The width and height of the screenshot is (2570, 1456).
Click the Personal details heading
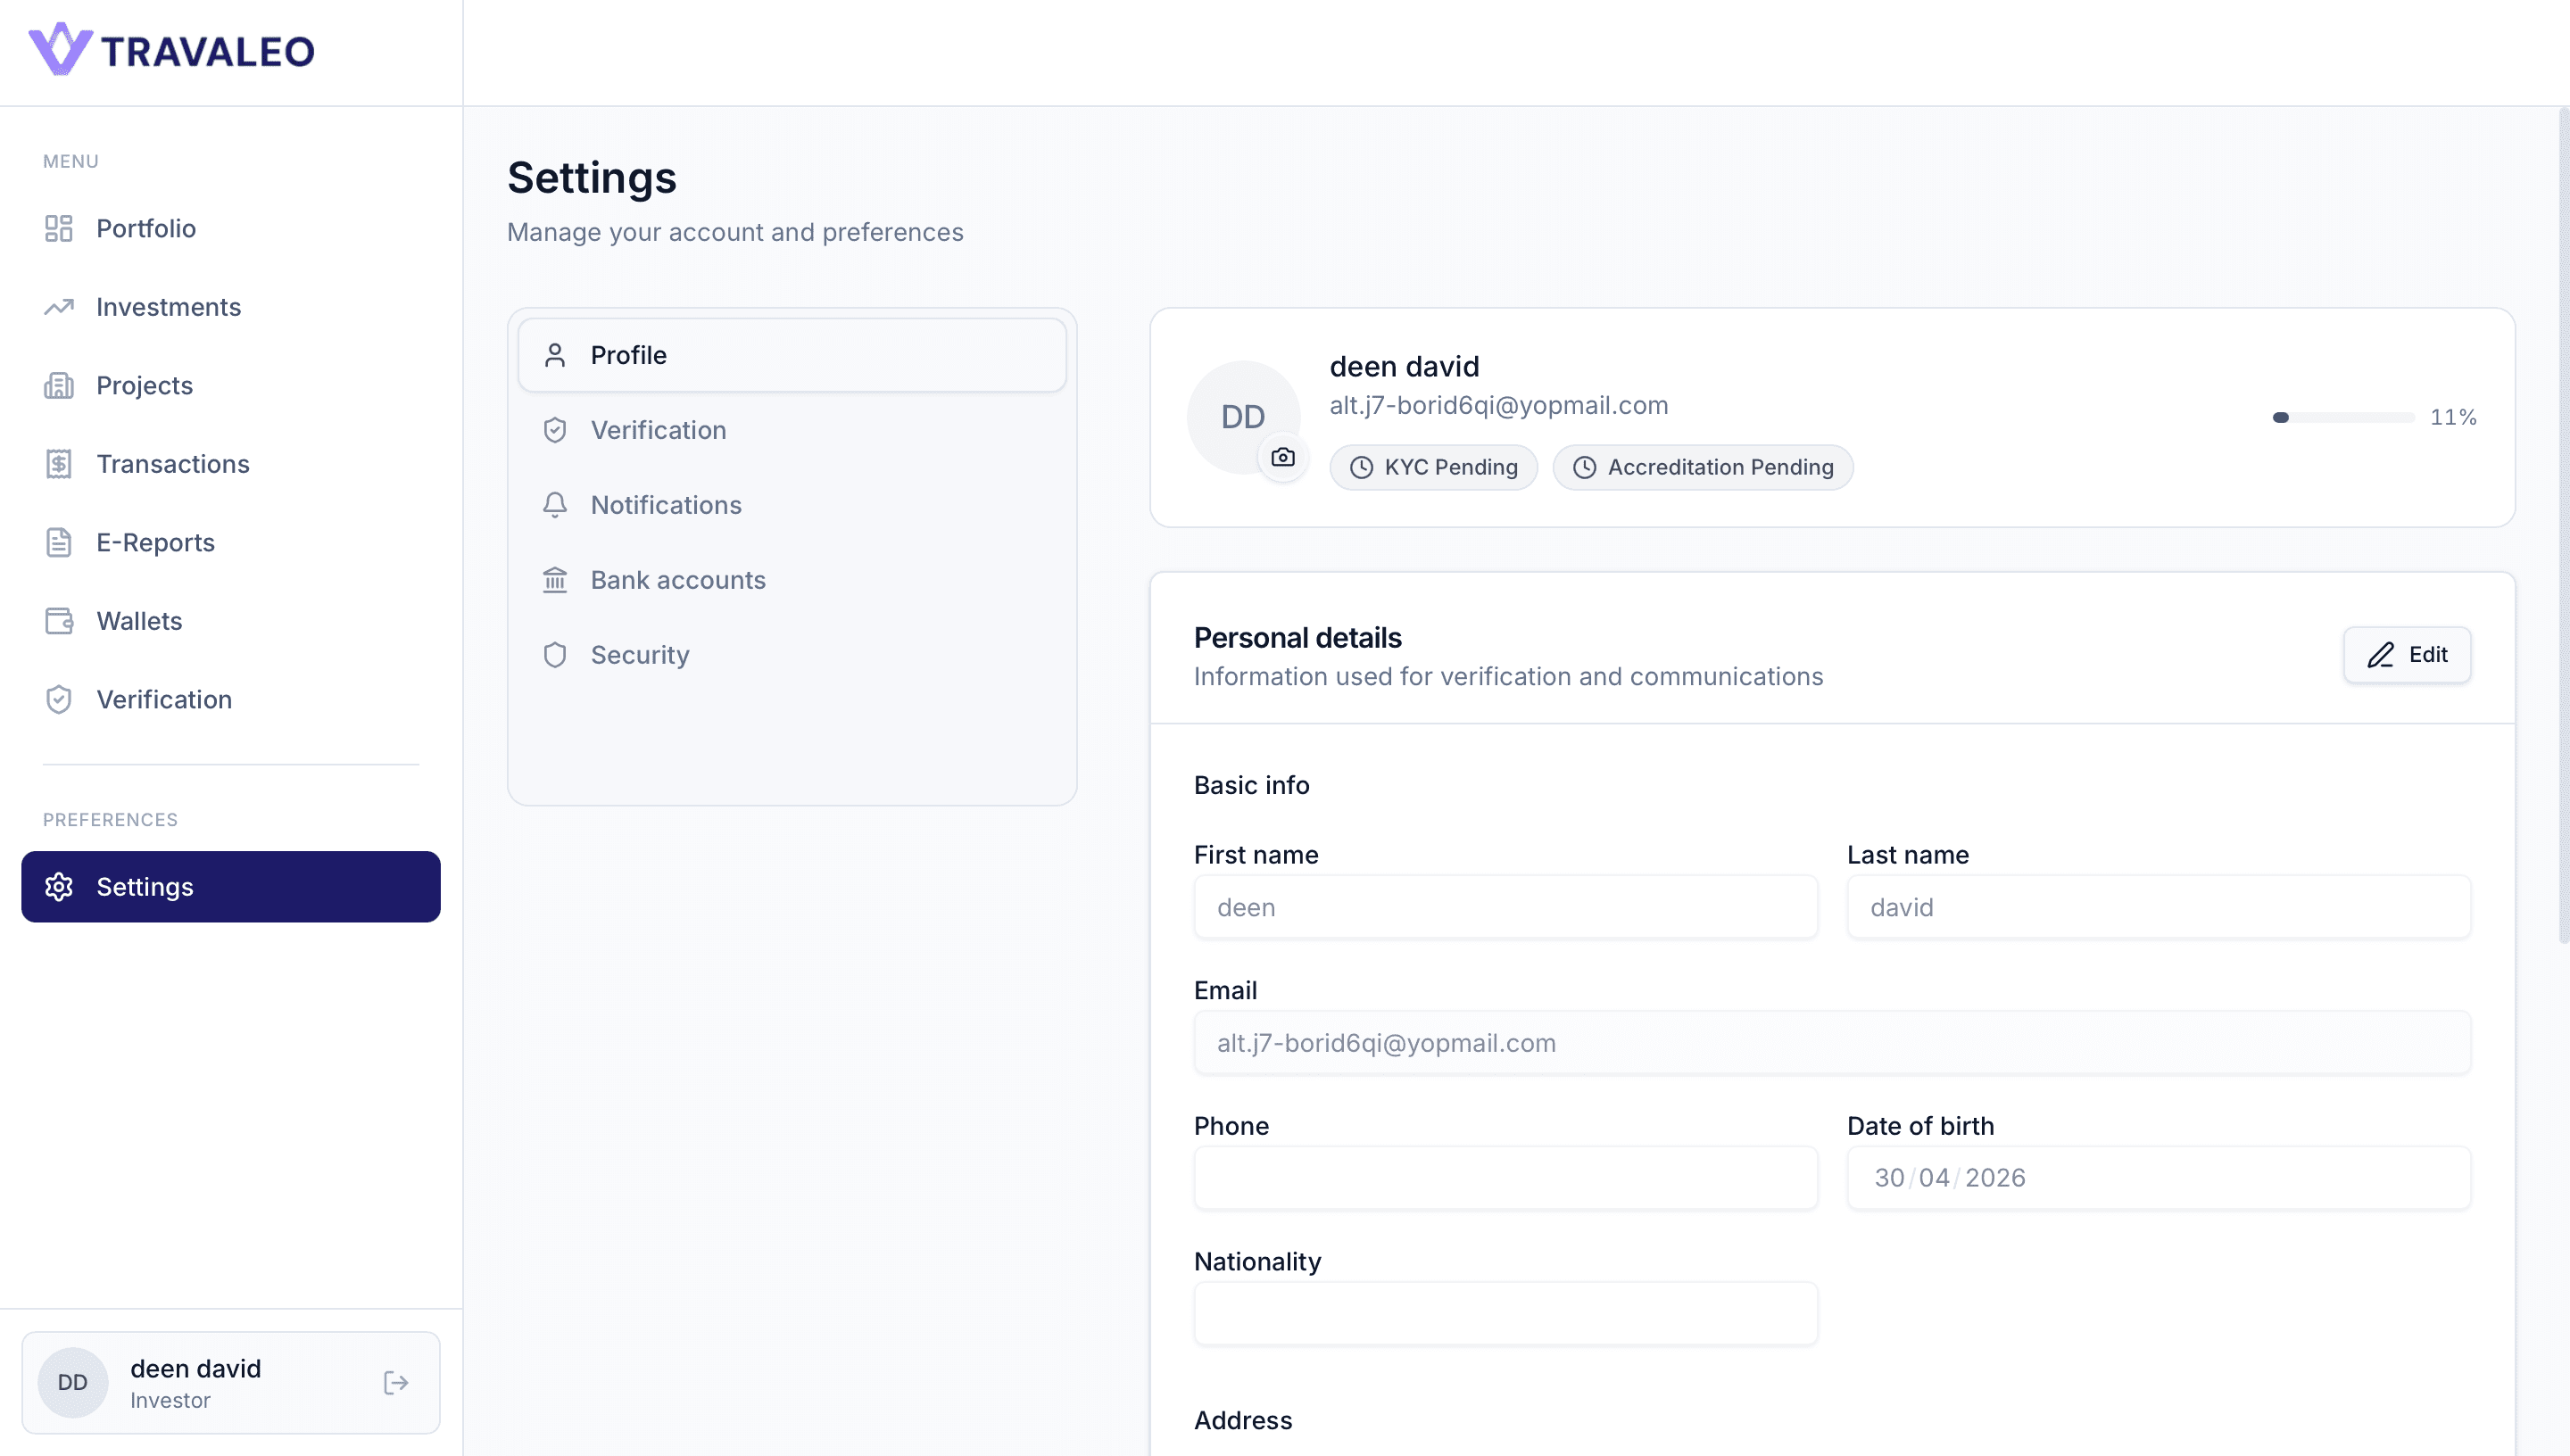coord(1298,638)
